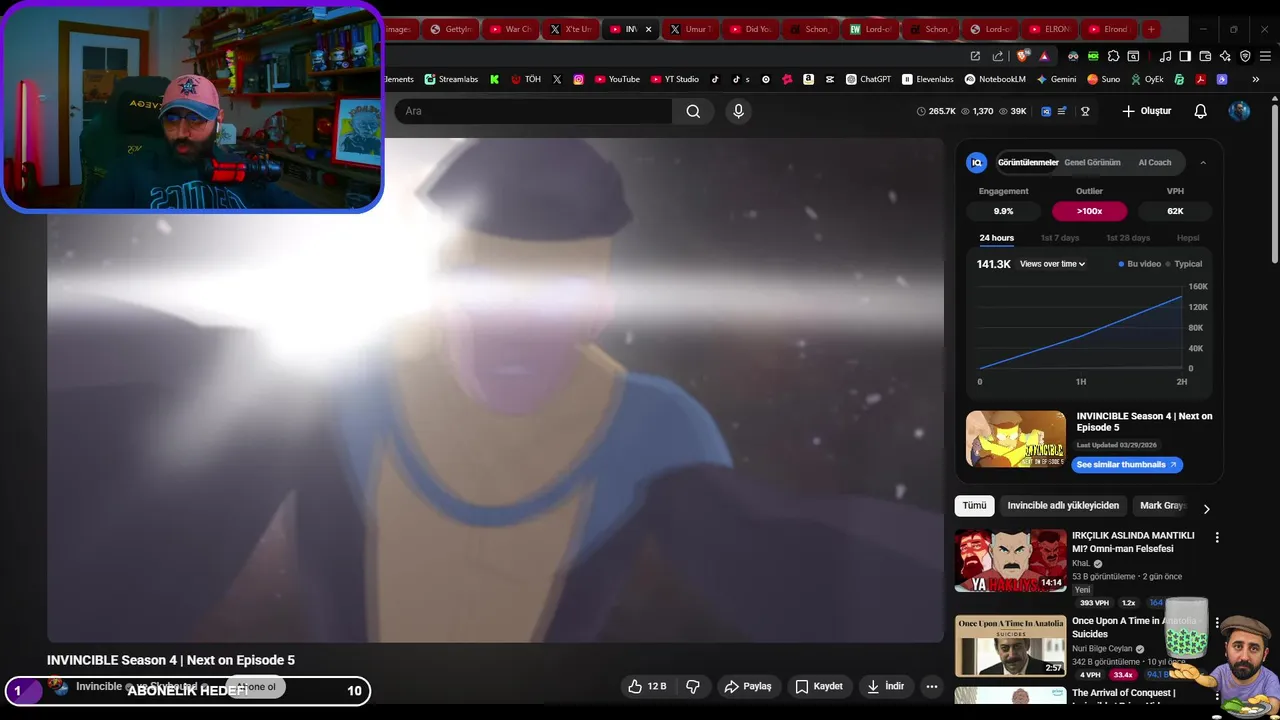Open more actions ellipsis under video
Image resolution: width=1280 pixels, height=720 pixels.
(x=932, y=686)
